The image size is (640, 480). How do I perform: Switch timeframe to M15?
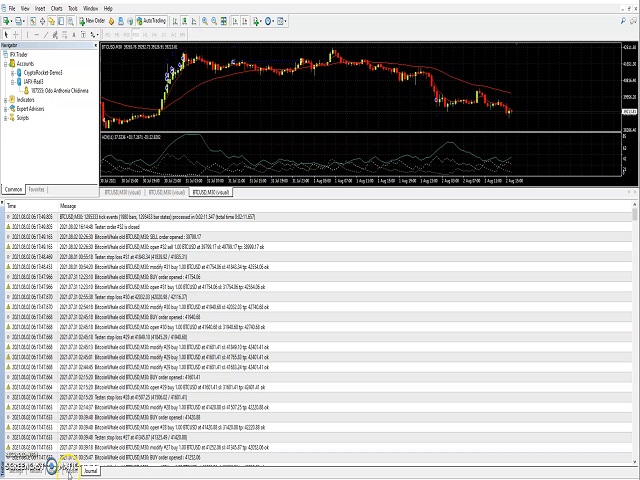click(x=127, y=35)
